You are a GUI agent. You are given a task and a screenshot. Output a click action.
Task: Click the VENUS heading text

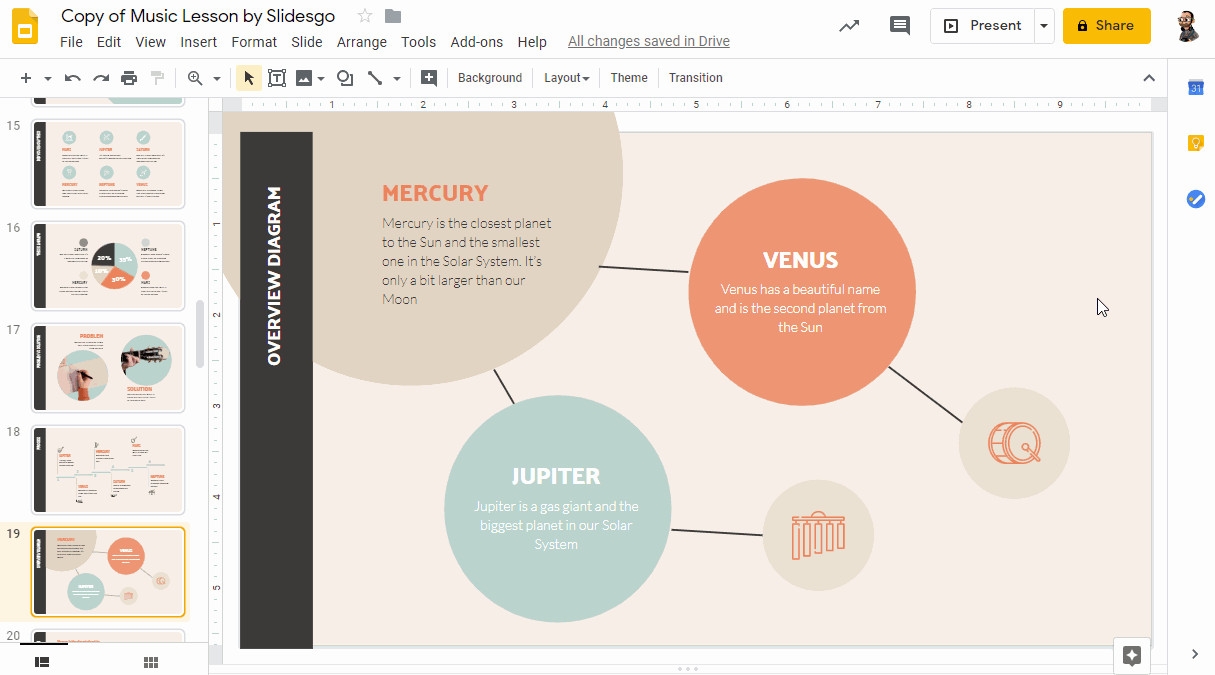(800, 260)
